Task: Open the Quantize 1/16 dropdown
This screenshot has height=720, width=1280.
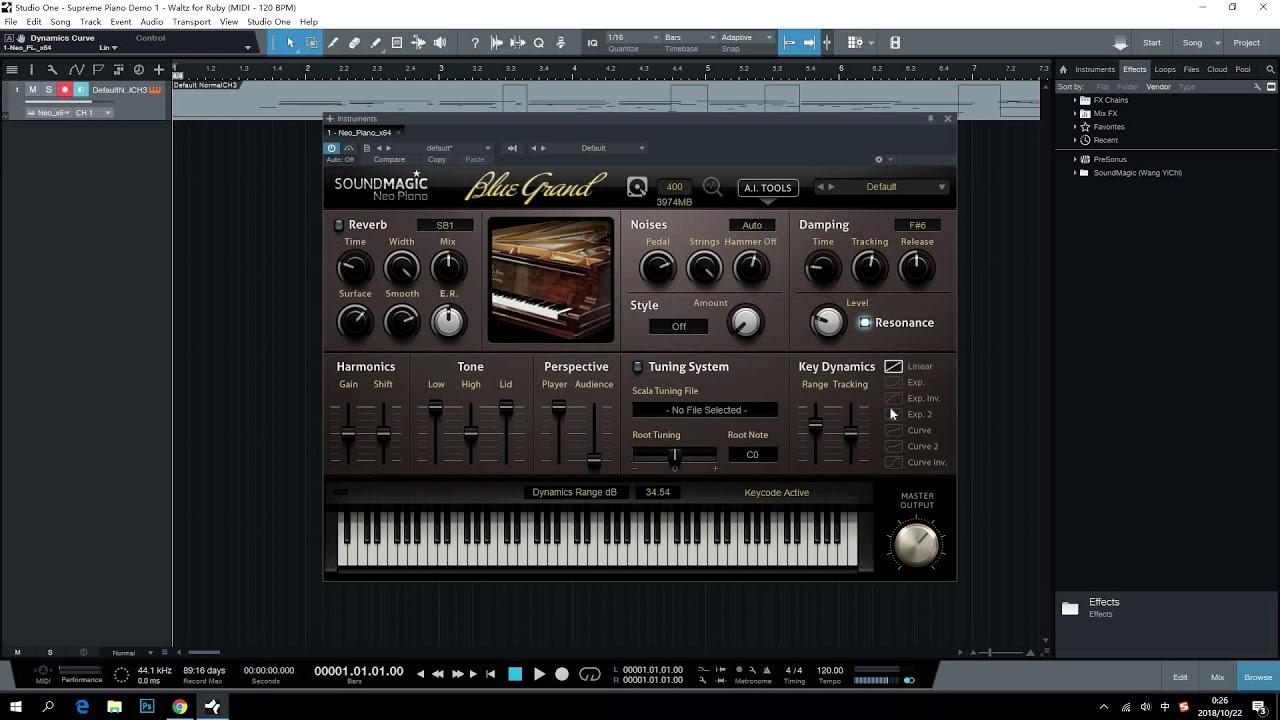Action: pos(629,38)
